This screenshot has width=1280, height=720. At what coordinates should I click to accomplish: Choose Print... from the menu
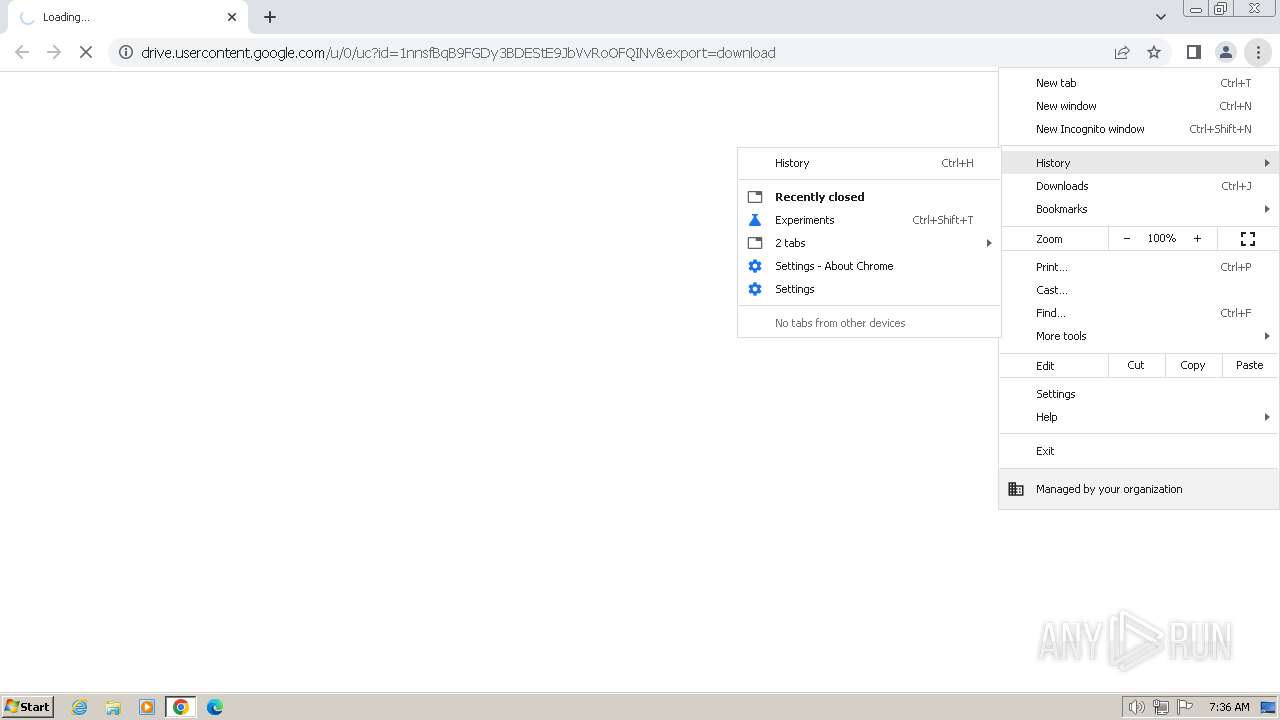point(1139,267)
